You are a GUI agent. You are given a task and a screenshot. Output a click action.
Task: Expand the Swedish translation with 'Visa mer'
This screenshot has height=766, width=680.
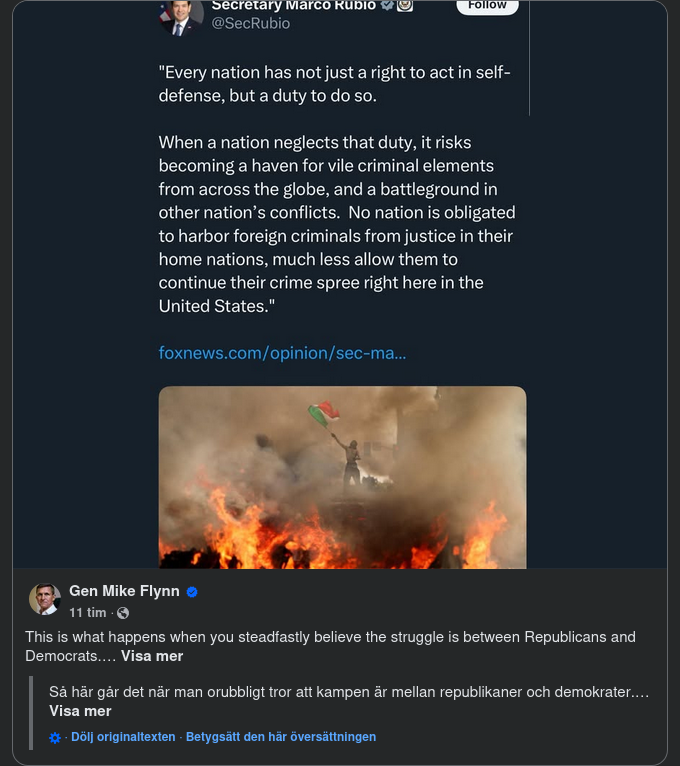(x=80, y=711)
